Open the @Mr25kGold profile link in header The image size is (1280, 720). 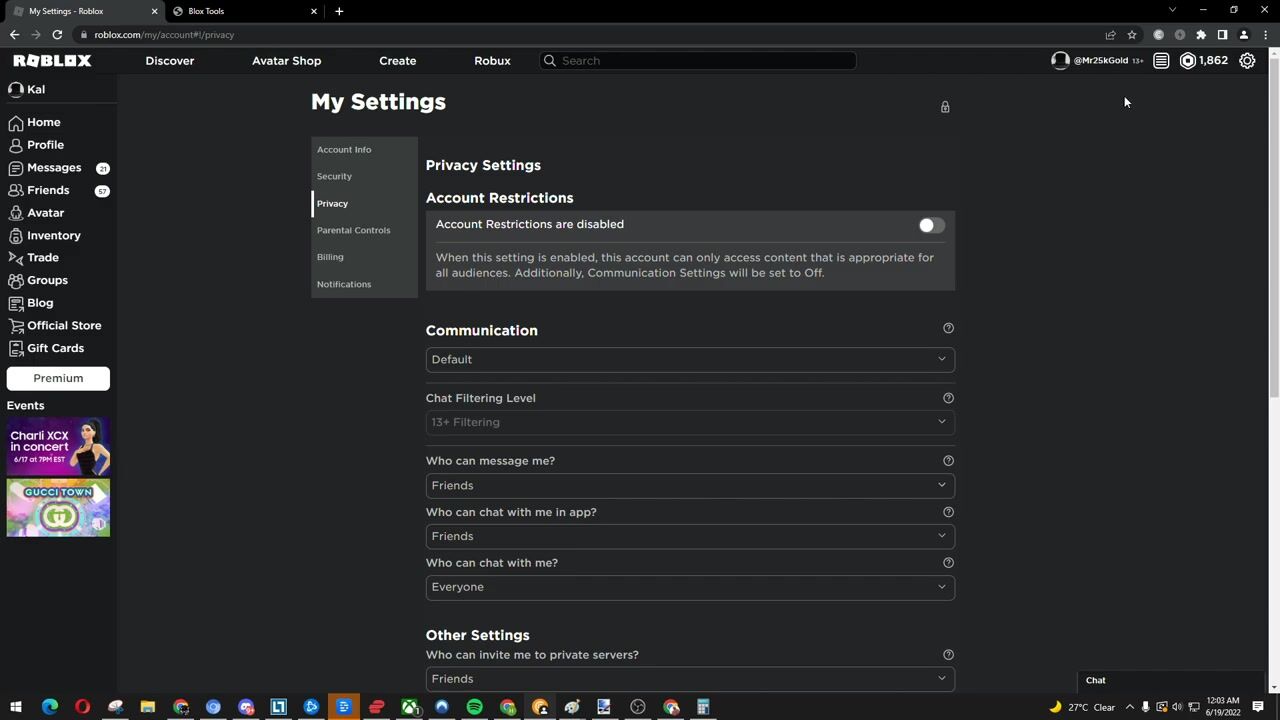tap(1096, 61)
